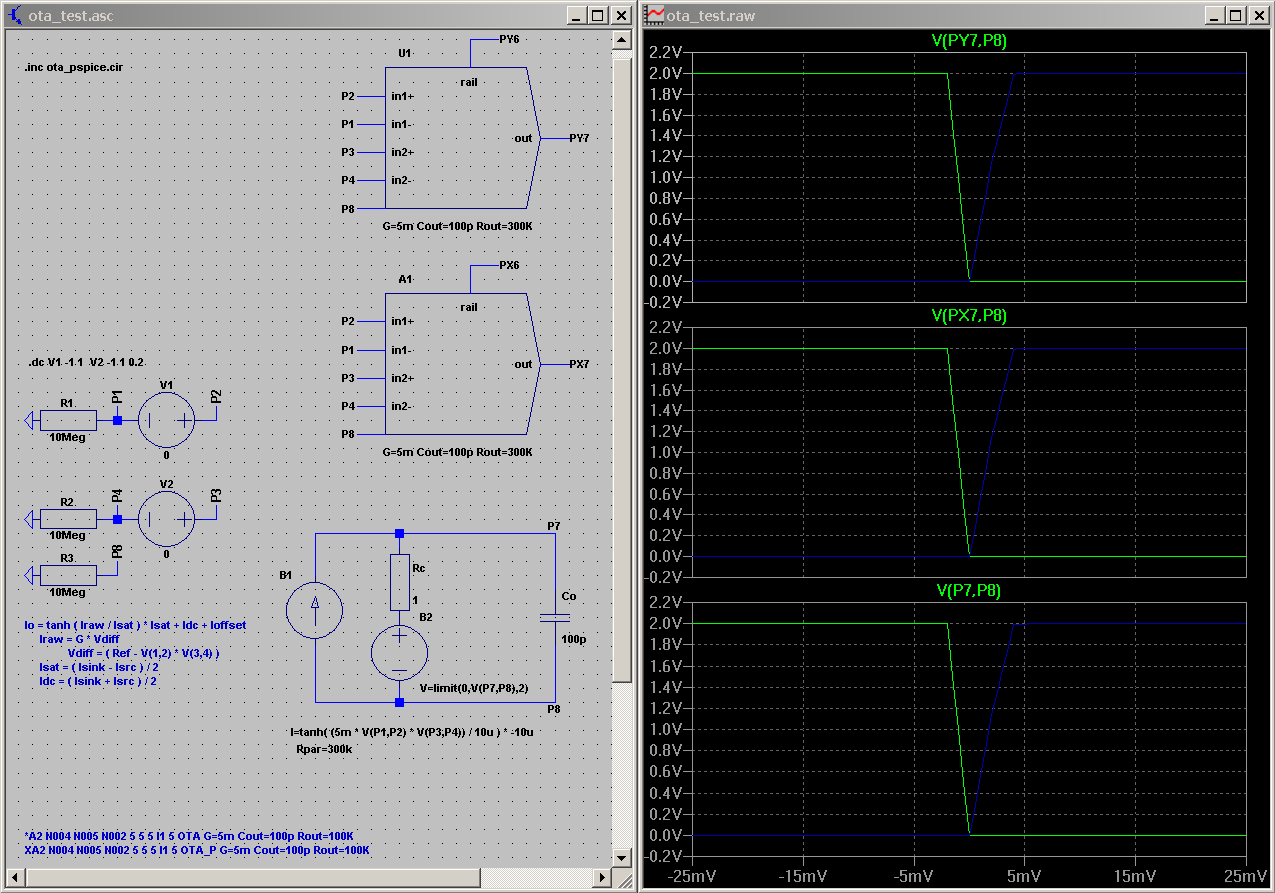Screen dimensions: 1275x893
Task: Minimize the ota_test.raw window
Action: 1214,15
